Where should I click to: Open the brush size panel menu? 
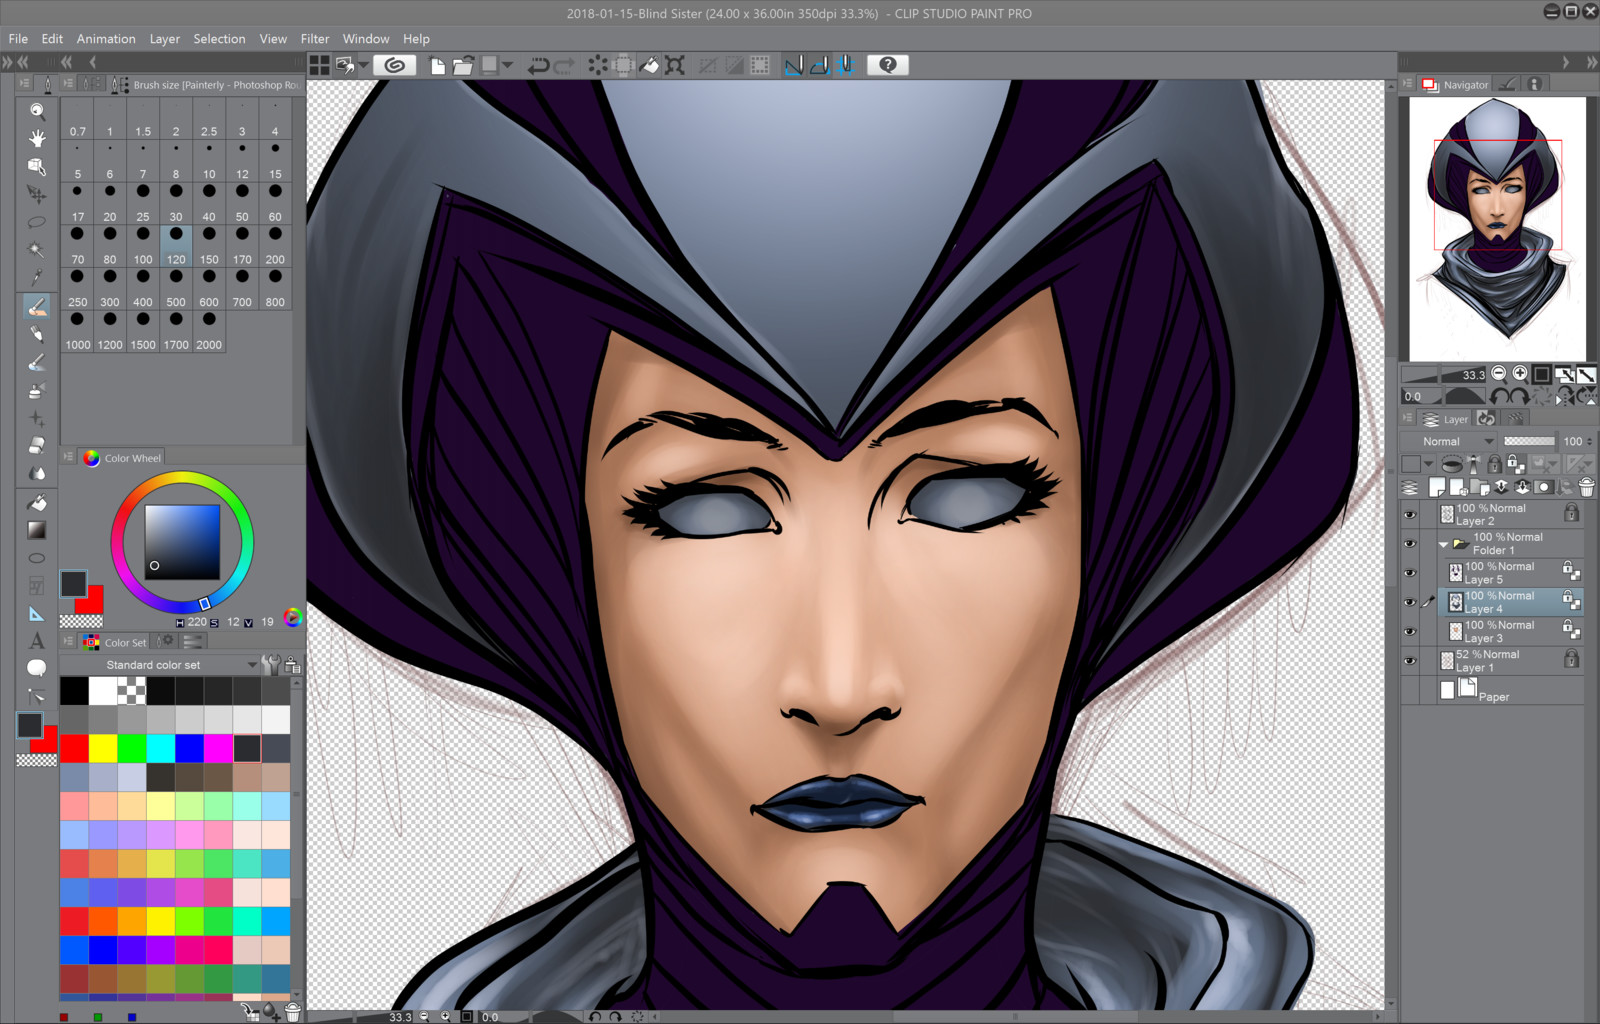(68, 84)
